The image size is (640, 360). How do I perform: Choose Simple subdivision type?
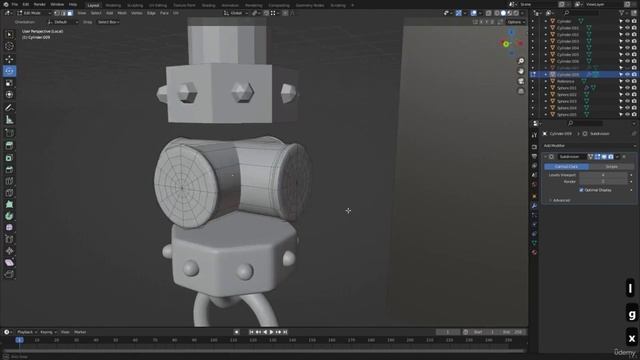tap(611, 167)
